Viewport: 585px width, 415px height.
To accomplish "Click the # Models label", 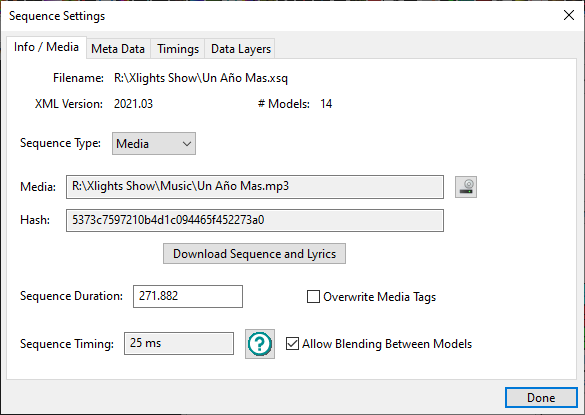I will click(284, 104).
